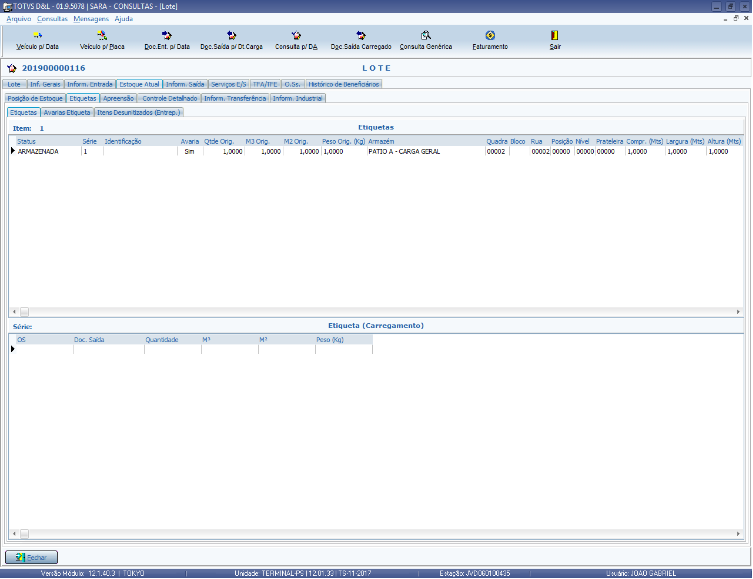
Task: Open the Inform. Transferência sub-tab
Action: click(x=235, y=98)
